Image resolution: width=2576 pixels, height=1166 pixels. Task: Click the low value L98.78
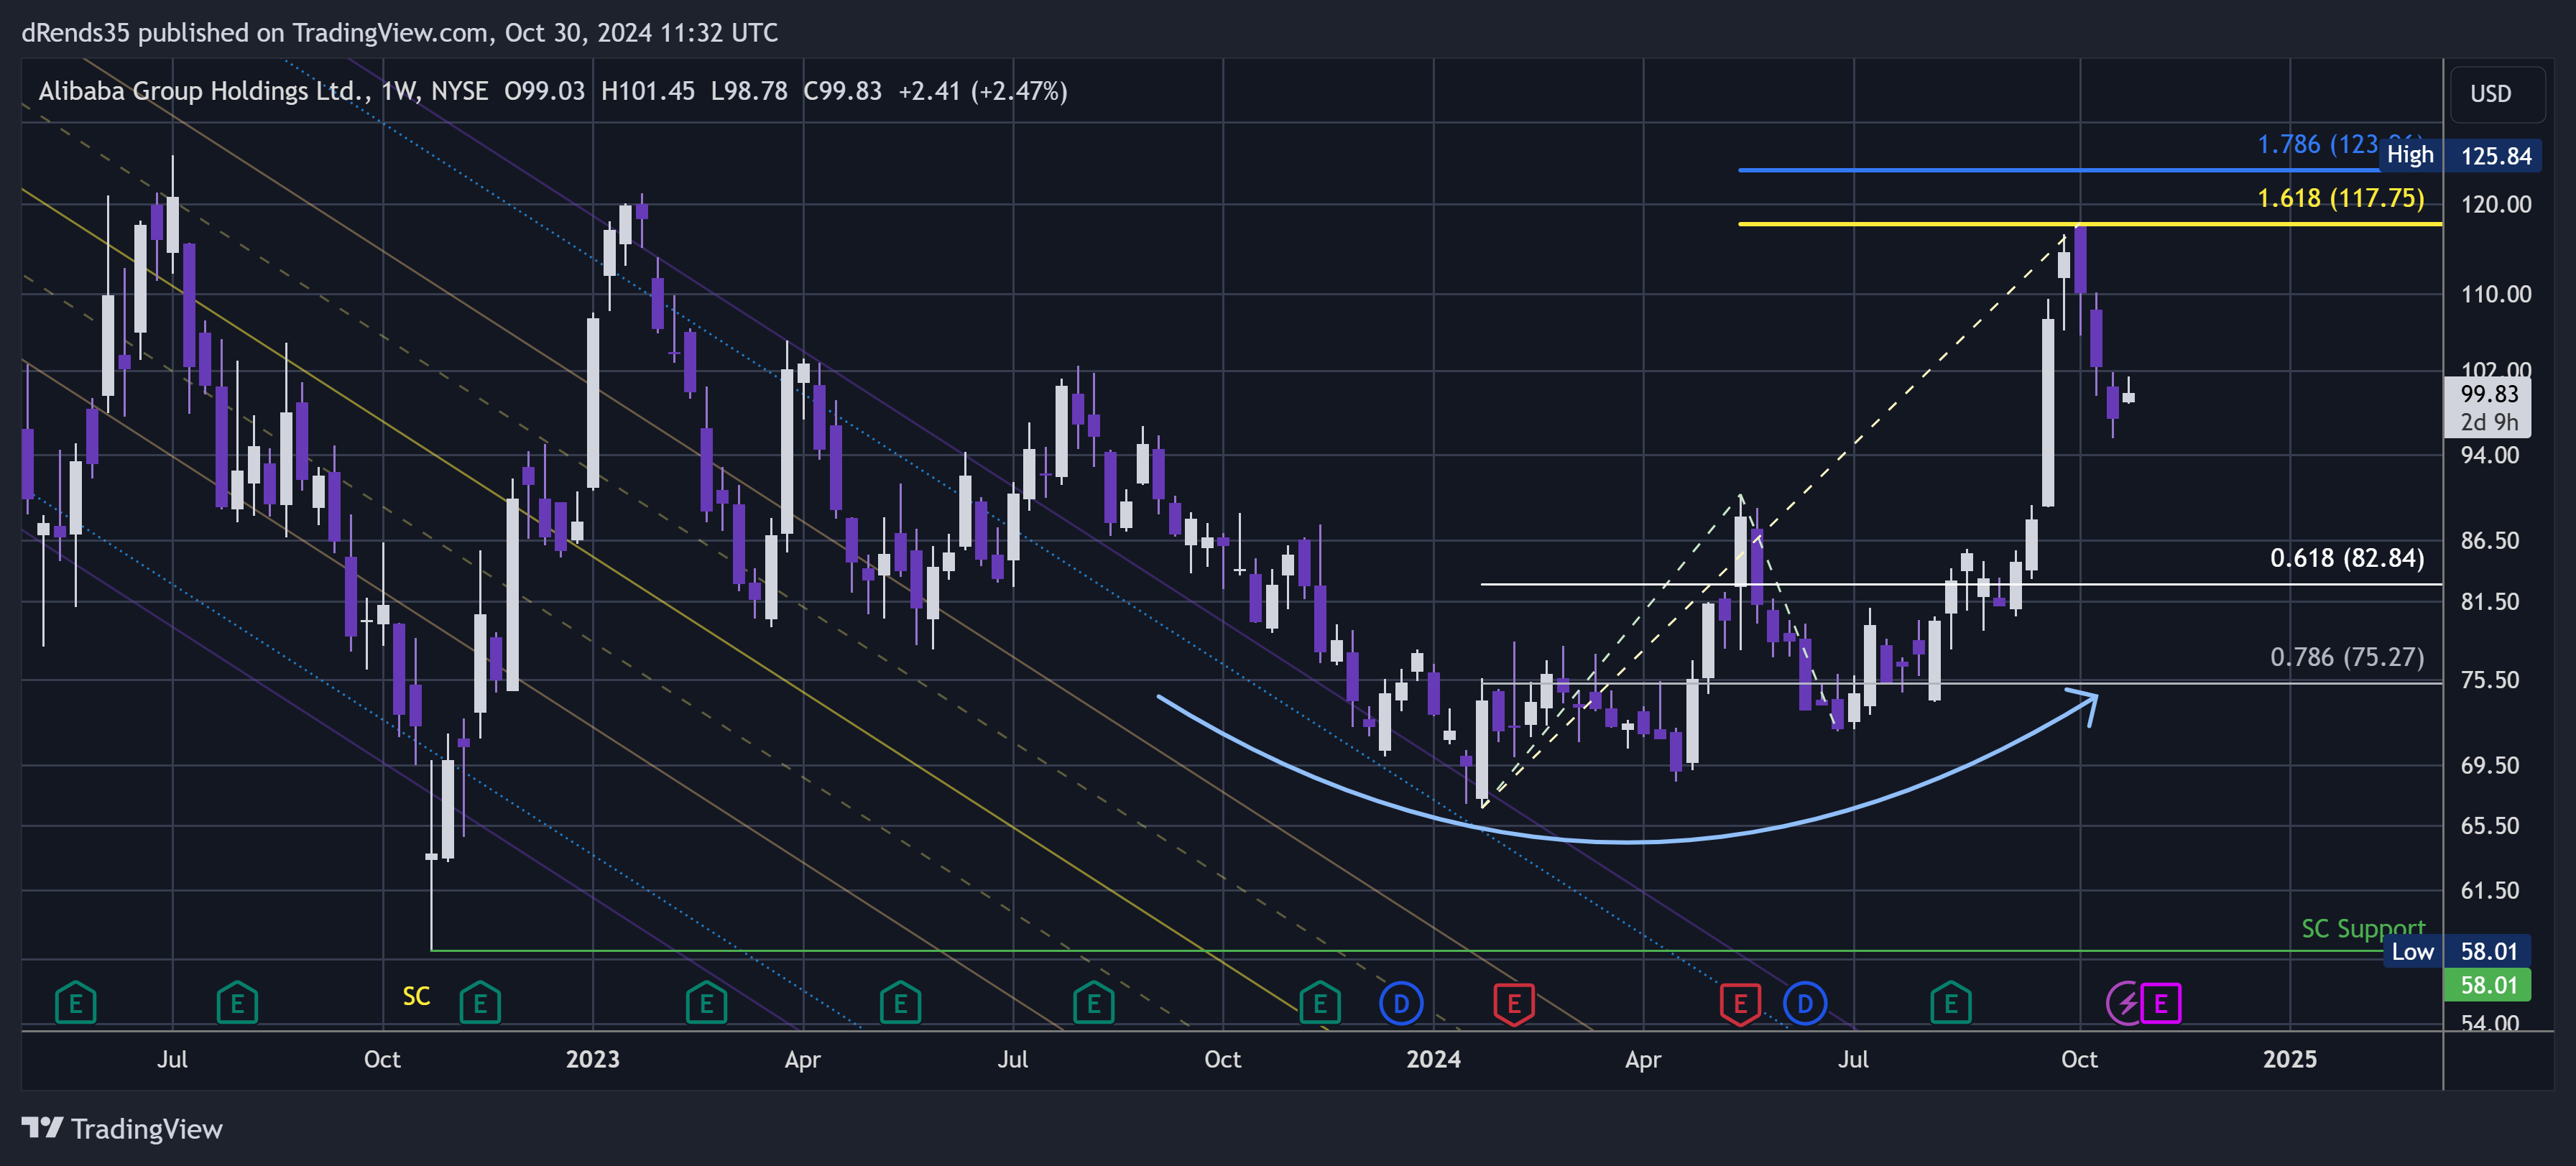(749, 91)
